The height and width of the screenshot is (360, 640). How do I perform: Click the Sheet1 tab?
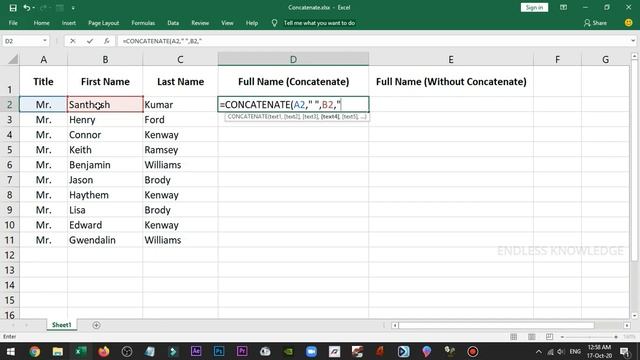tap(62, 325)
